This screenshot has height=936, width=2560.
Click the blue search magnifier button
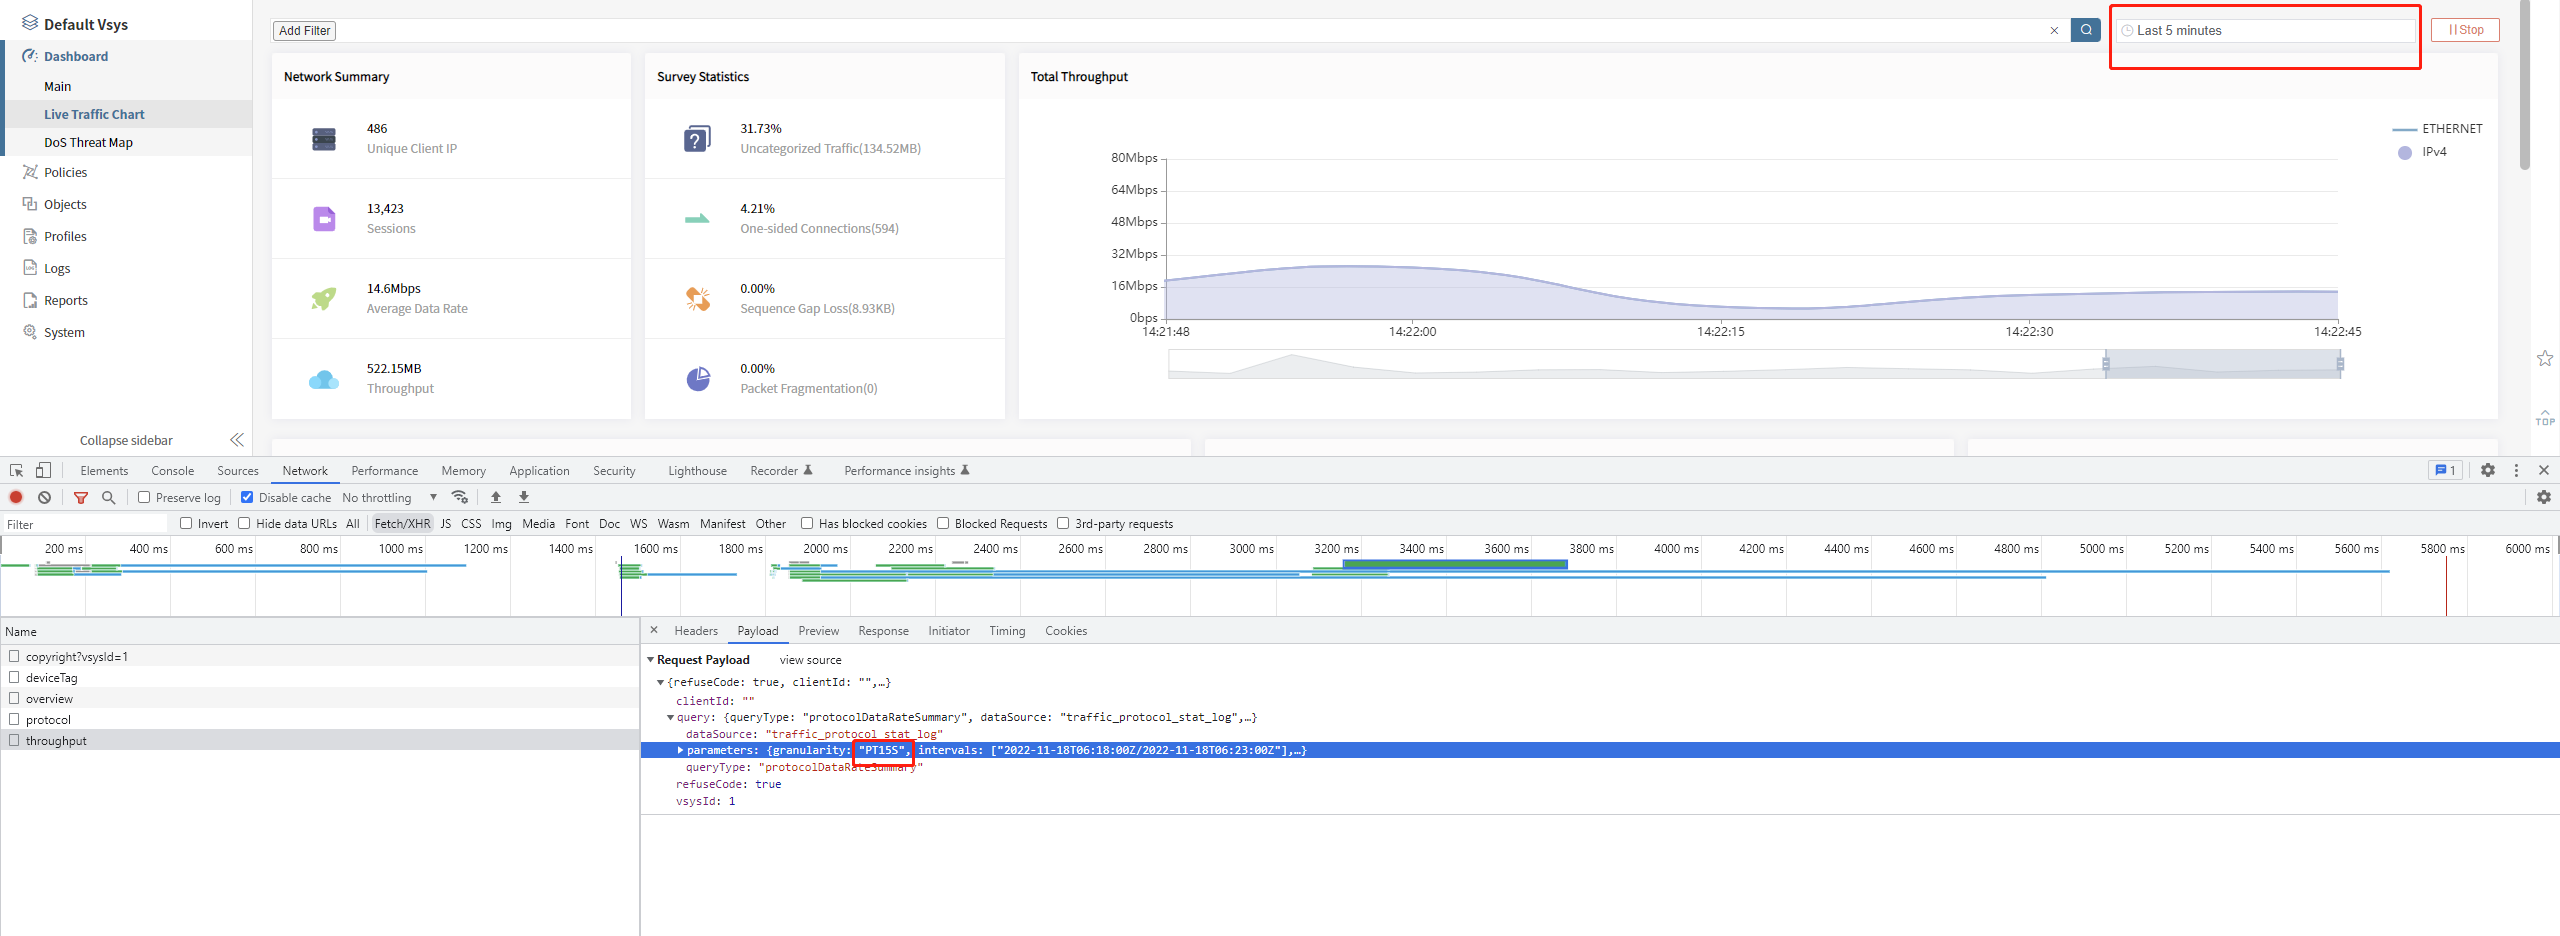(x=2085, y=30)
